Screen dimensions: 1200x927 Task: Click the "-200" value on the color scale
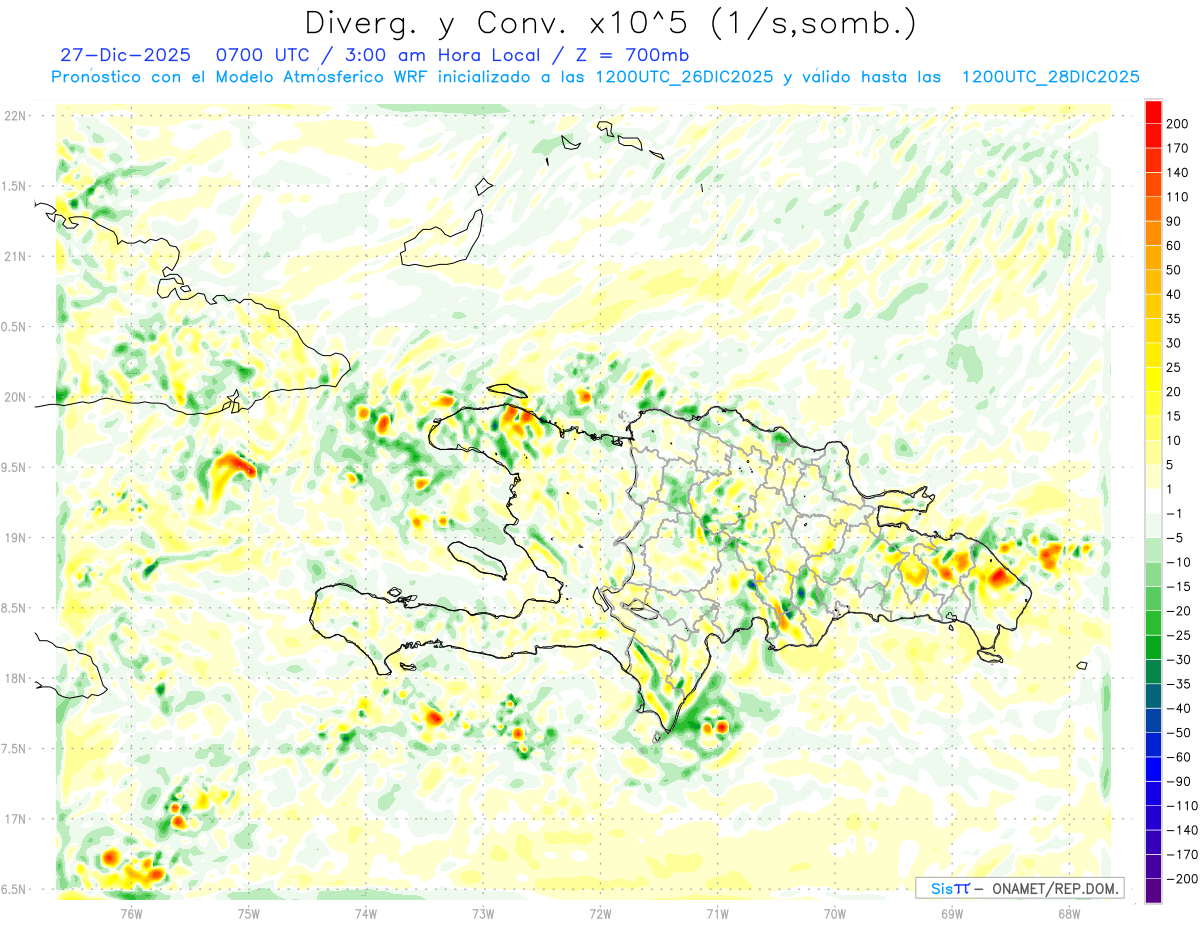click(x=1180, y=878)
